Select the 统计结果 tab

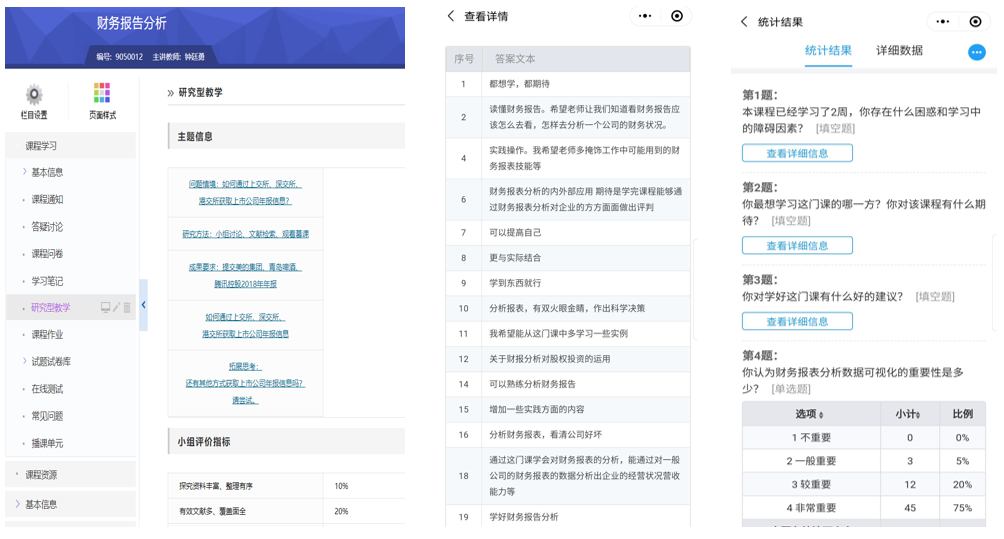[828, 50]
